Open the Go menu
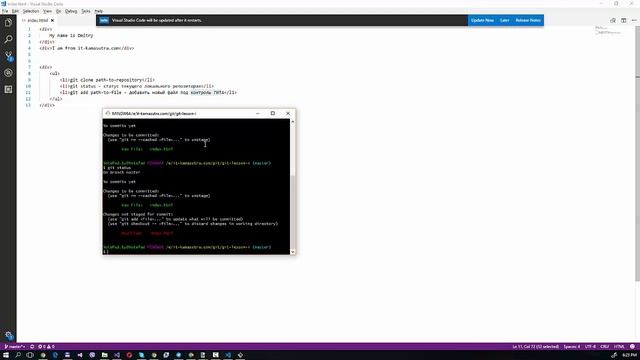Image resolution: width=640 pixels, height=360 pixels. click(58, 11)
